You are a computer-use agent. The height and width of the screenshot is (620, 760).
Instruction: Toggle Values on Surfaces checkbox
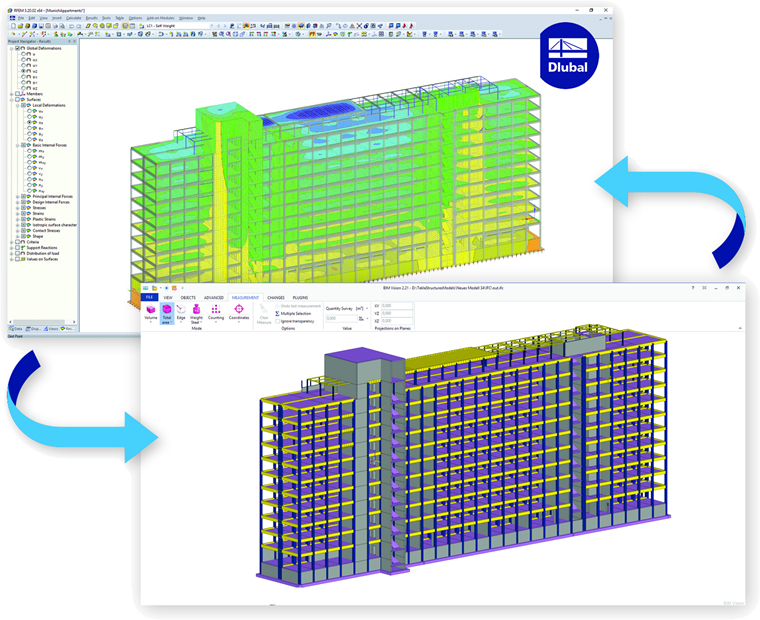point(17,259)
